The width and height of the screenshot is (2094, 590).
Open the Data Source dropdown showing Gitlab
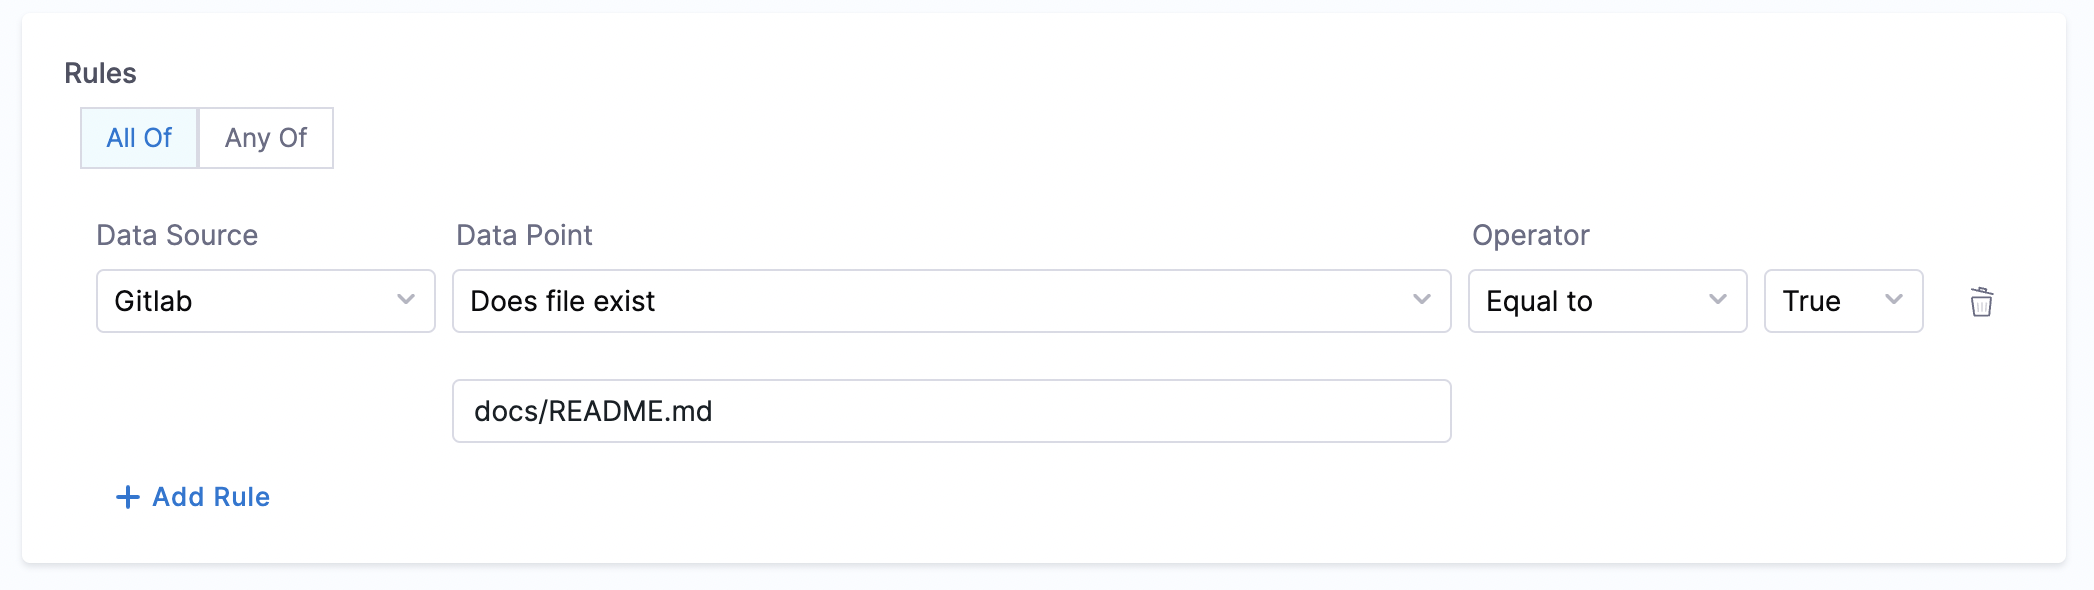pos(265,301)
